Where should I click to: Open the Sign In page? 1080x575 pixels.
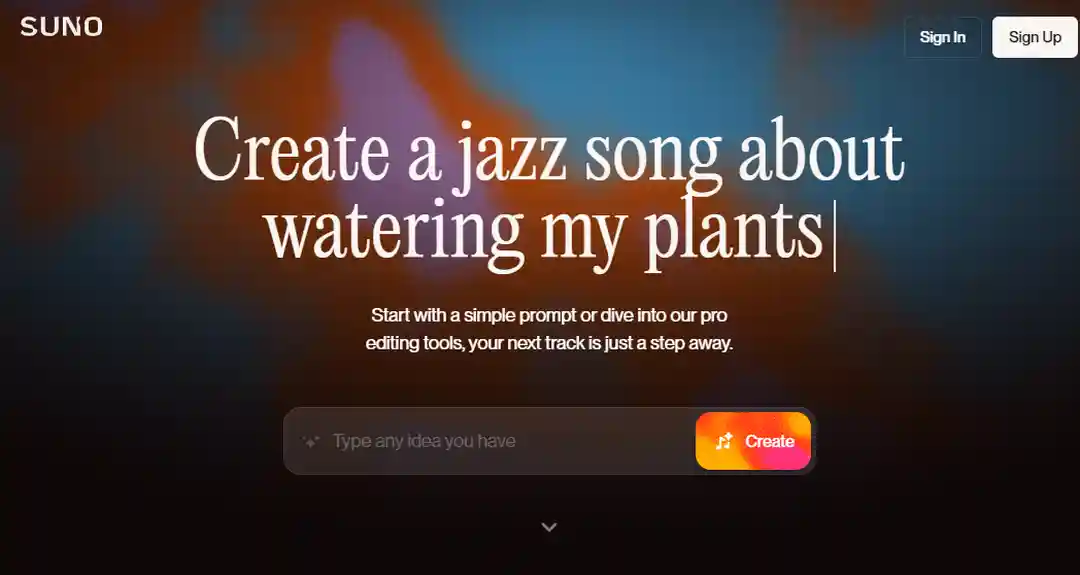[942, 37]
